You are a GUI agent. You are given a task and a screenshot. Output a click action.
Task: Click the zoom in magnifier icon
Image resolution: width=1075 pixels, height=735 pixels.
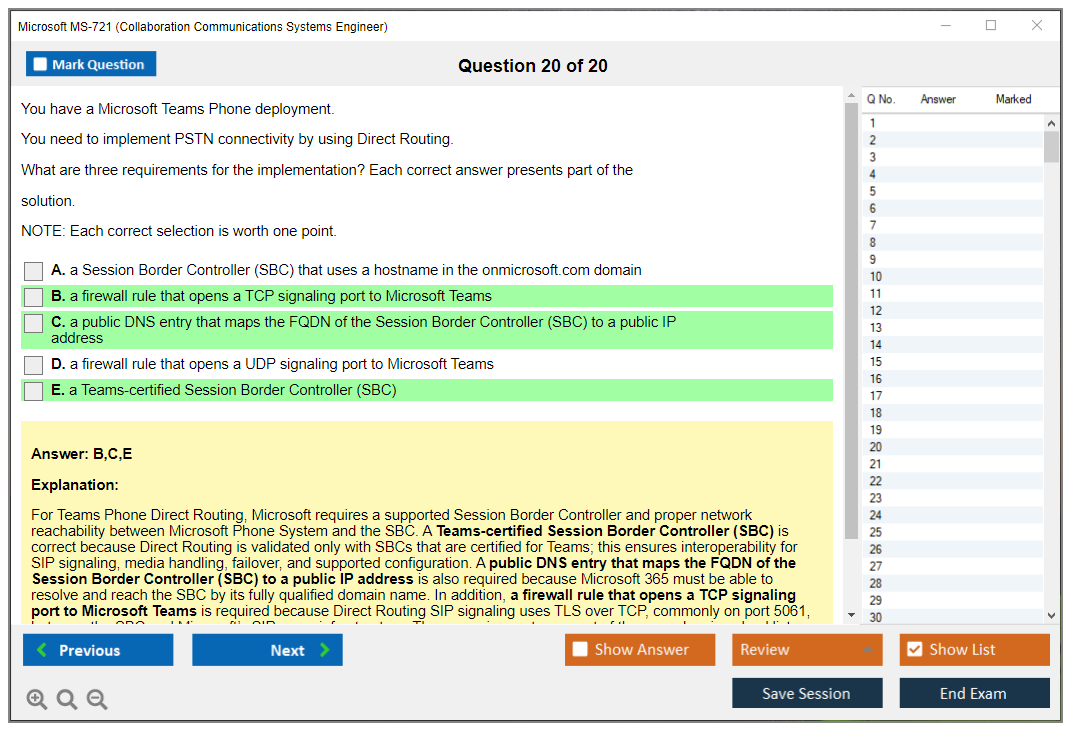pyautogui.click(x=36, y=699)
